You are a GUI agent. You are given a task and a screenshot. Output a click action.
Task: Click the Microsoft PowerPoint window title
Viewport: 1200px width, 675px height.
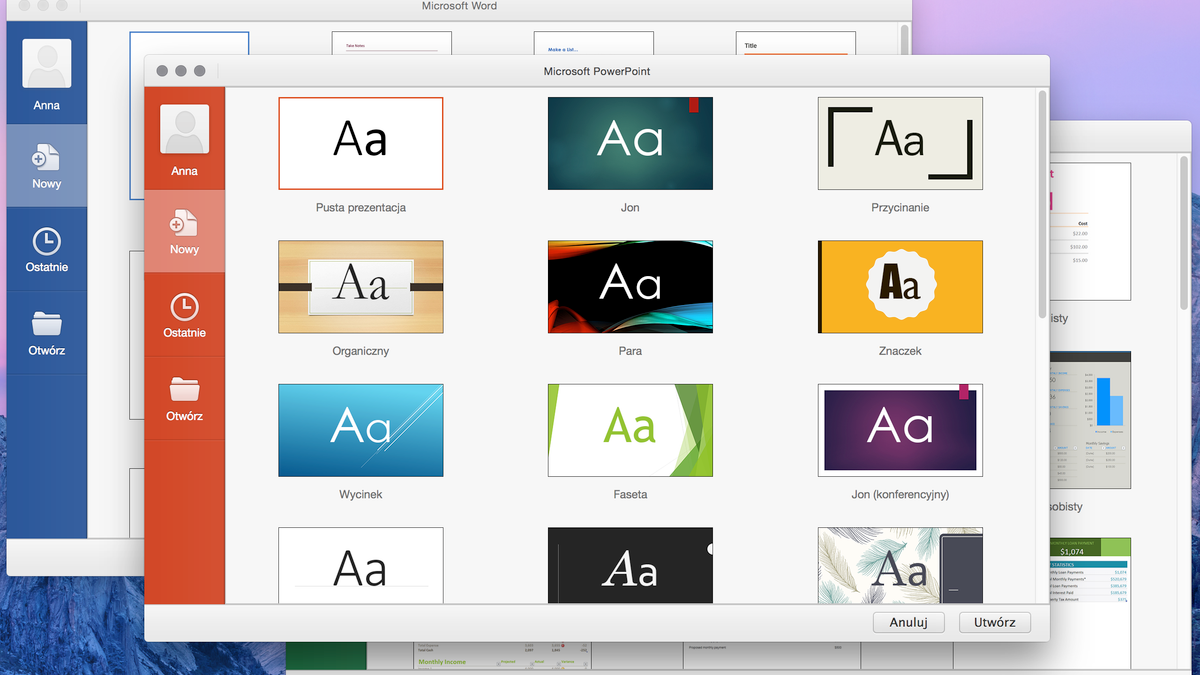(x=597, y=71)
